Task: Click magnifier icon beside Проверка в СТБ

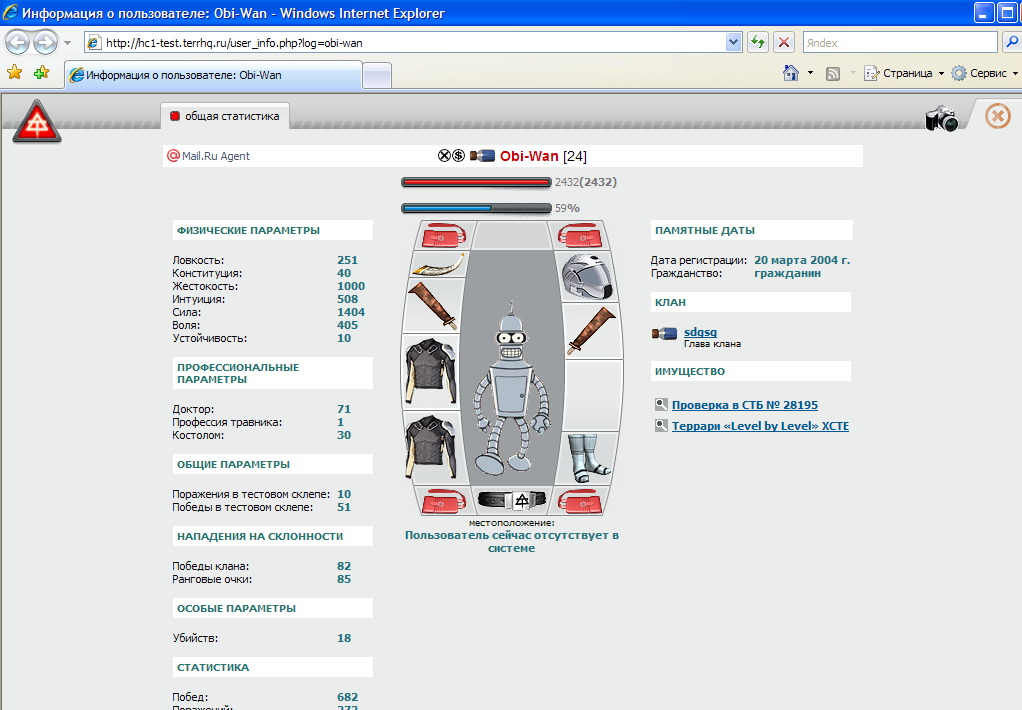Action: (x=661, y=405)
